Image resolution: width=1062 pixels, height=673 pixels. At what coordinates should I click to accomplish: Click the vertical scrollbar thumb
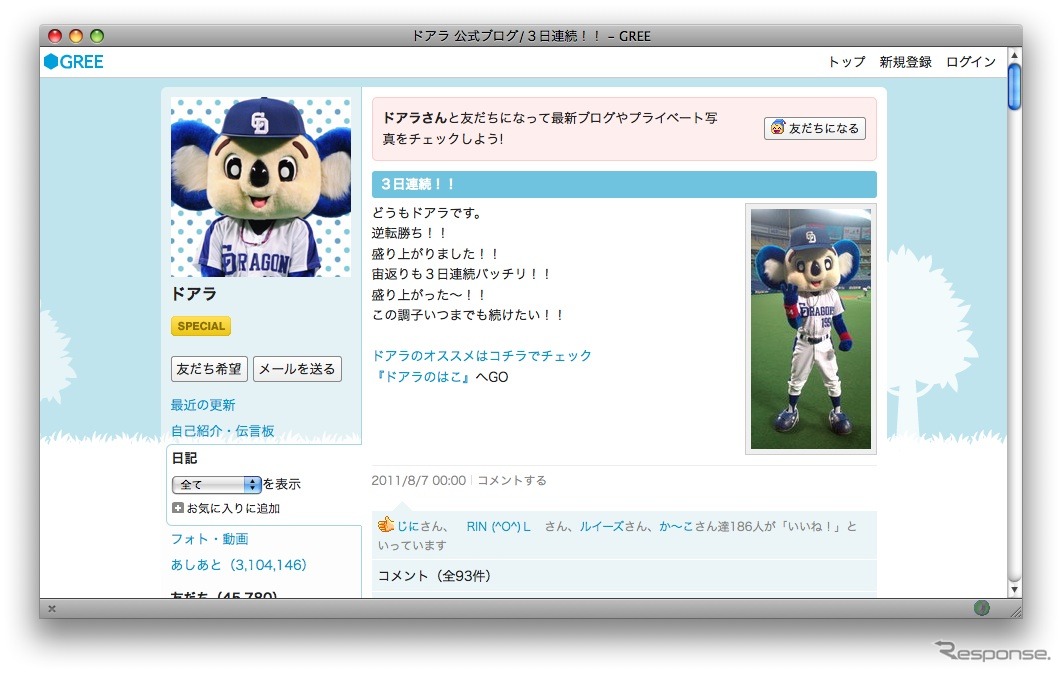(x=1014, y=86)
